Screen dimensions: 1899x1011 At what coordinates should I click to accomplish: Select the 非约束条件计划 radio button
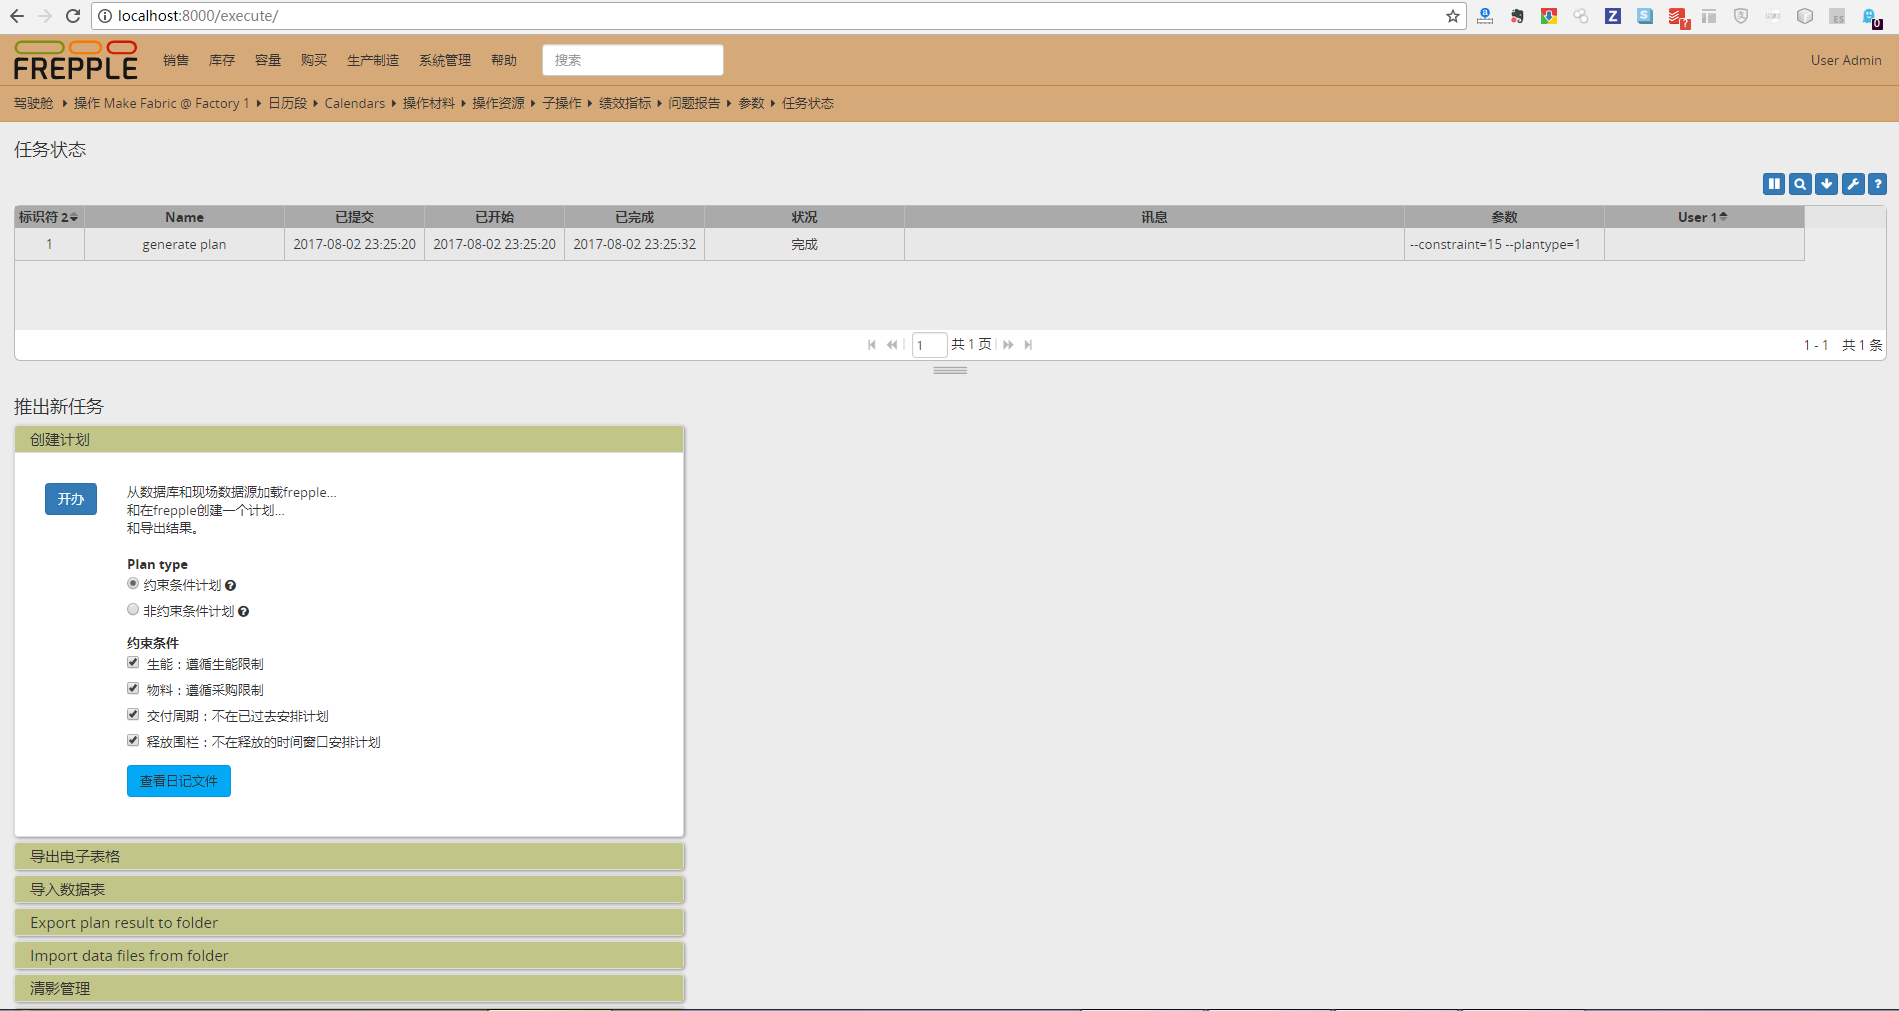[x=133, y=610]
